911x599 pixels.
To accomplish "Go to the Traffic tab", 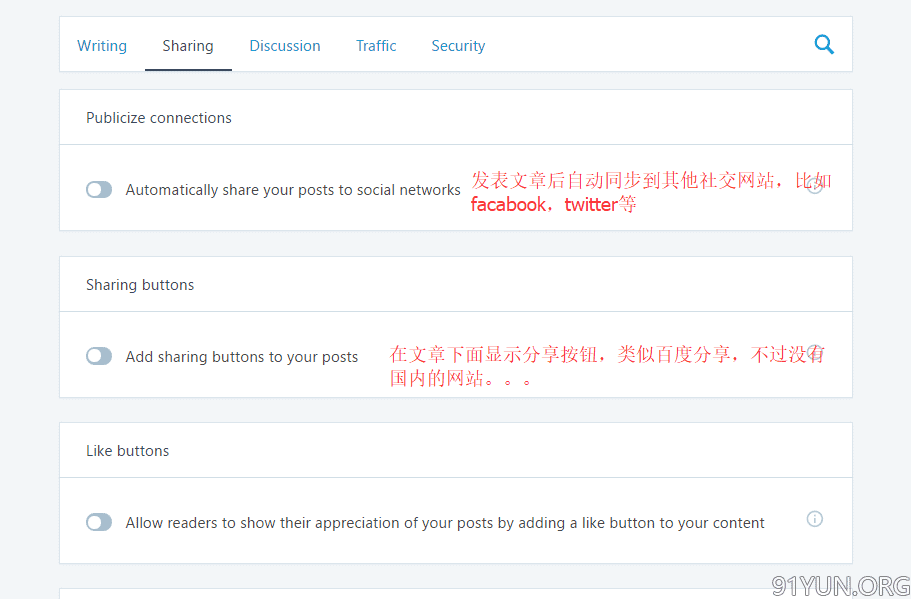I will (376, 46).
